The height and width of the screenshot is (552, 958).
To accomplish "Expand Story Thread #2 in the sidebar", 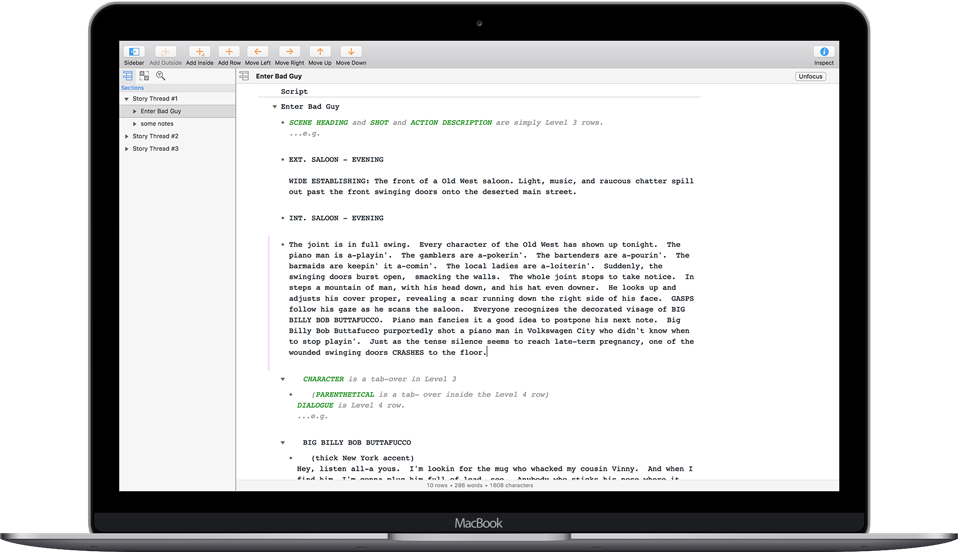I will pyautogui.click(x=126, y=136).
